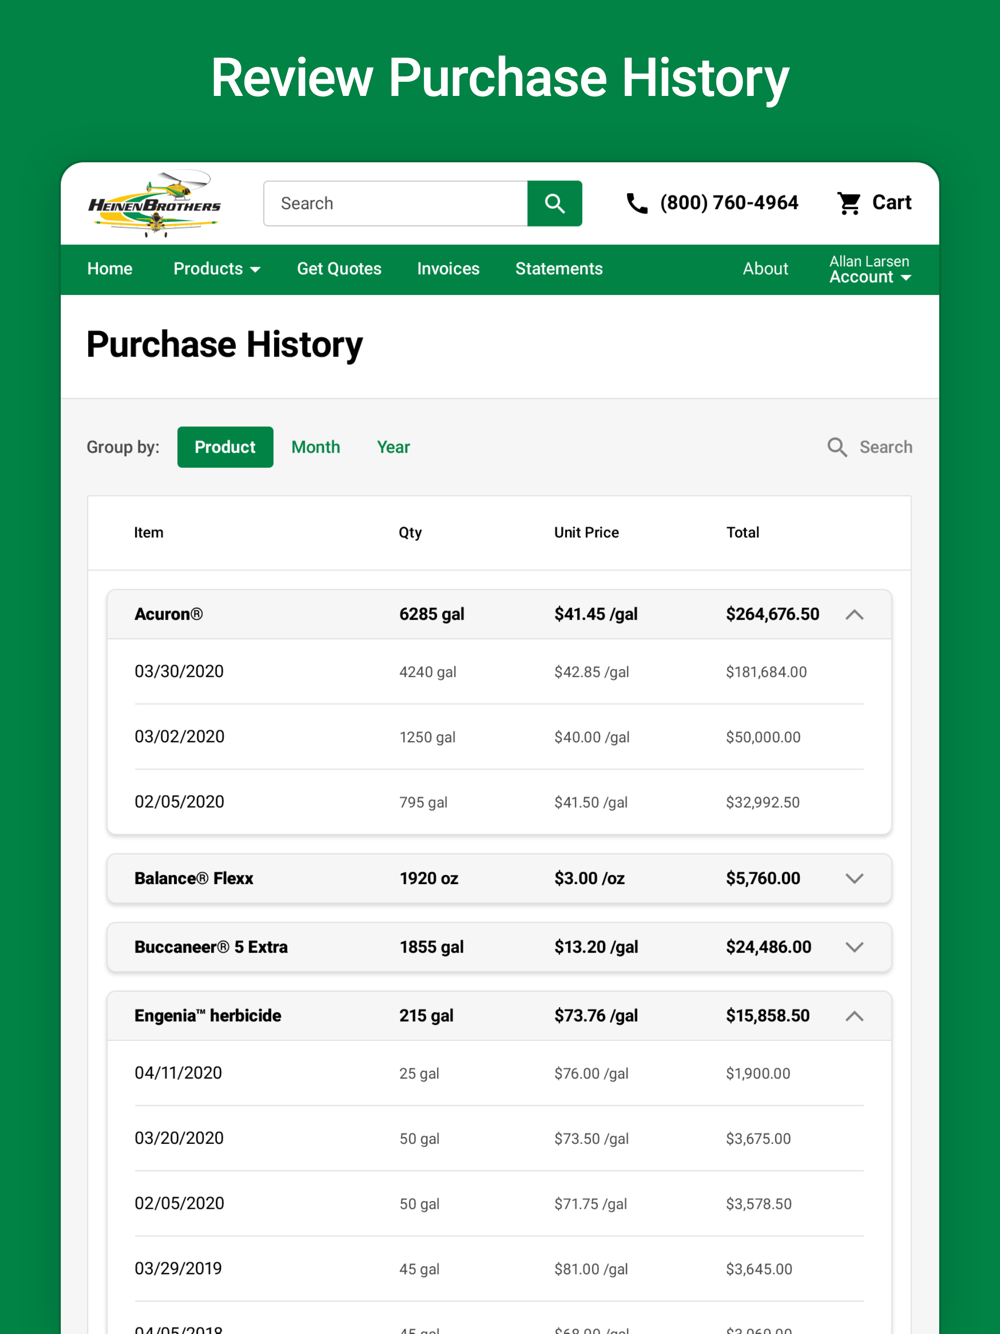Collapse the Acuron® row chevron
Screen dimensions: 1000x1334
pyautogui.click(x=854, y=615)
